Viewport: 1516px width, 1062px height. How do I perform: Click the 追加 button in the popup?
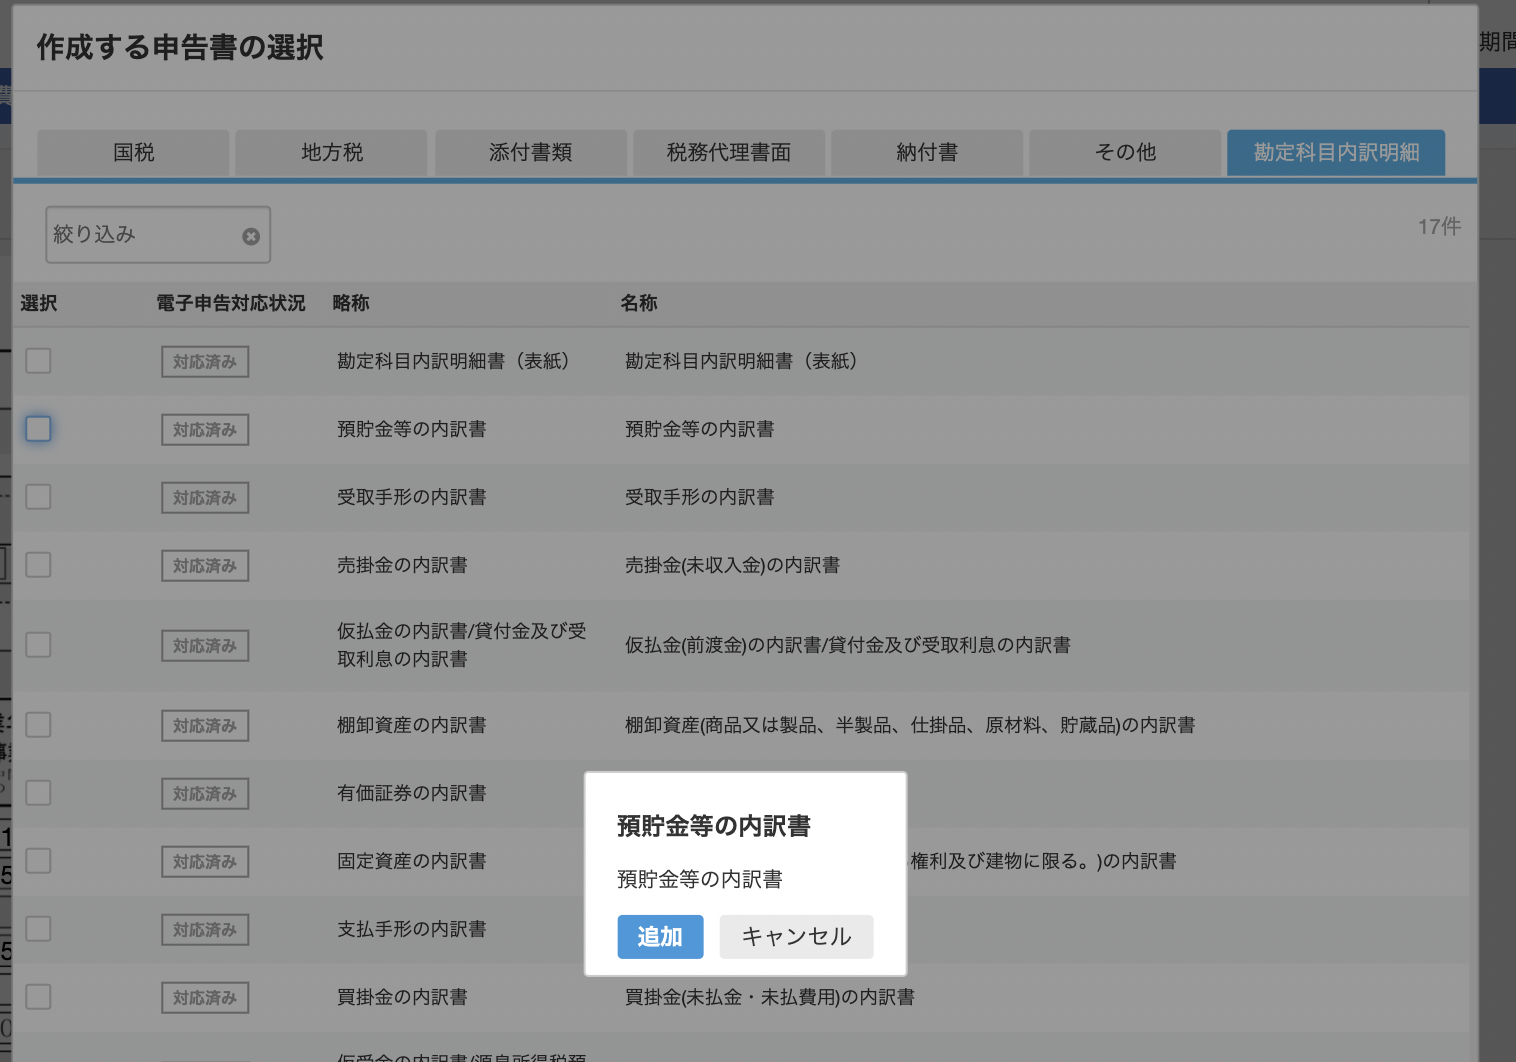[x=660, y=937]
